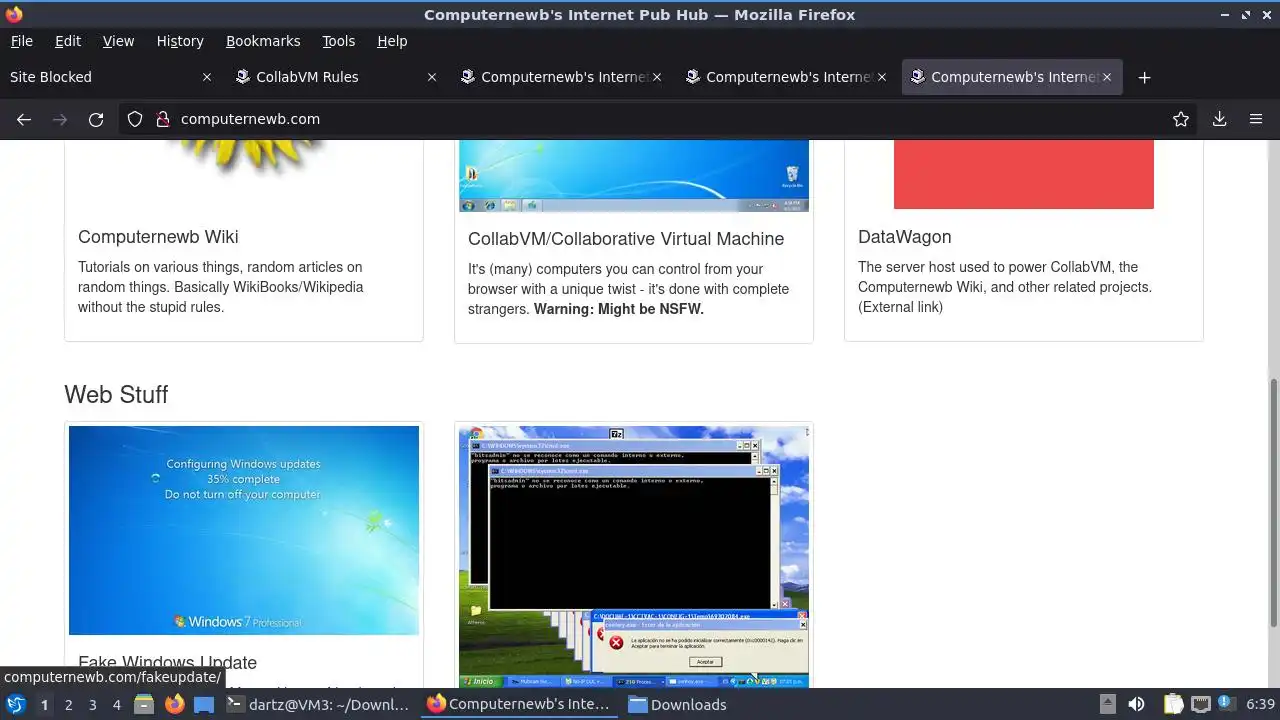Bookmark this page with the star

(x=1181, y=119)
